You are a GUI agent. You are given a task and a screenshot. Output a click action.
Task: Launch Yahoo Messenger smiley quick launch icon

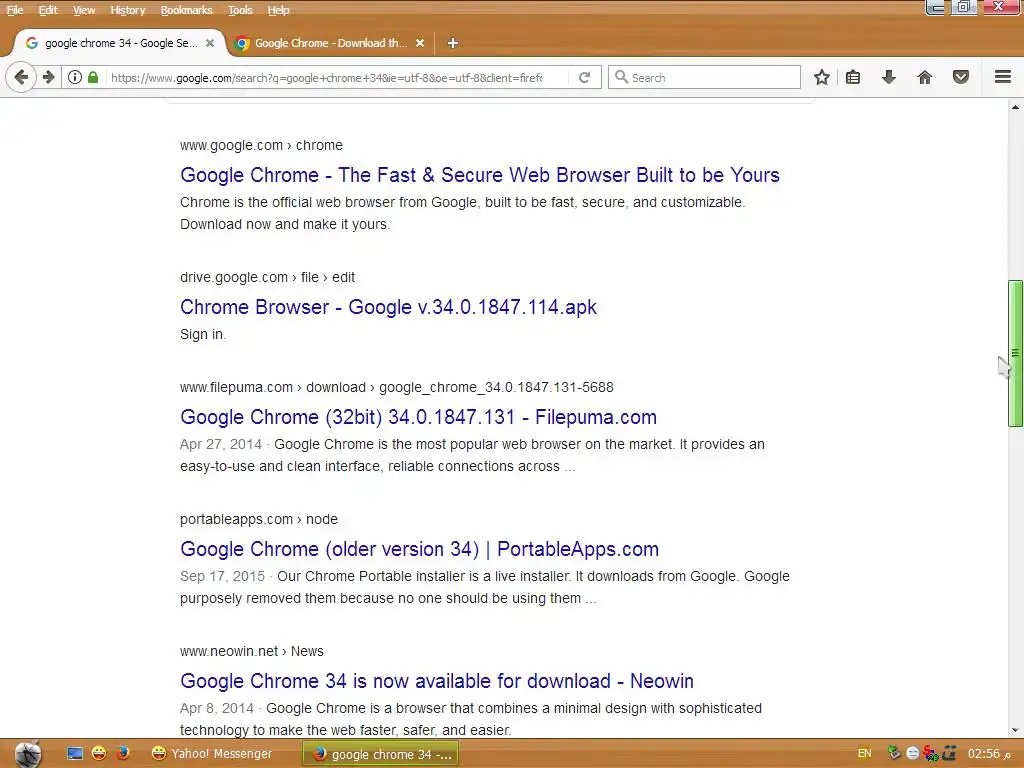pos(99,754)
